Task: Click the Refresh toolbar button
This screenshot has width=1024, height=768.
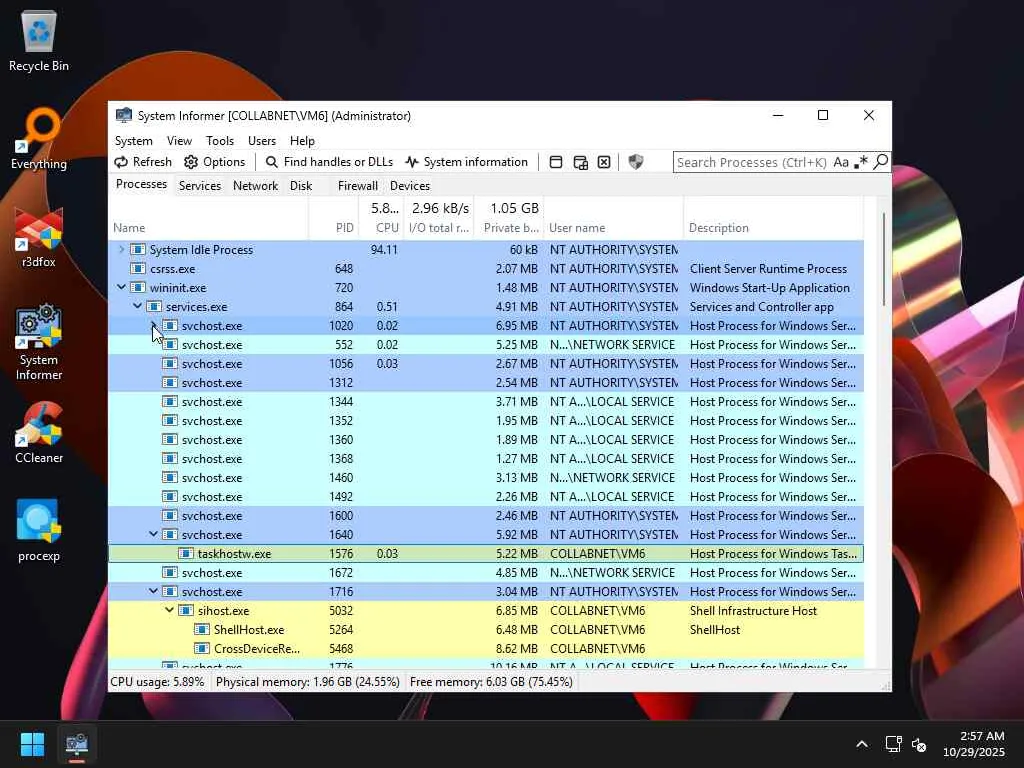Action: coord(143,162)
